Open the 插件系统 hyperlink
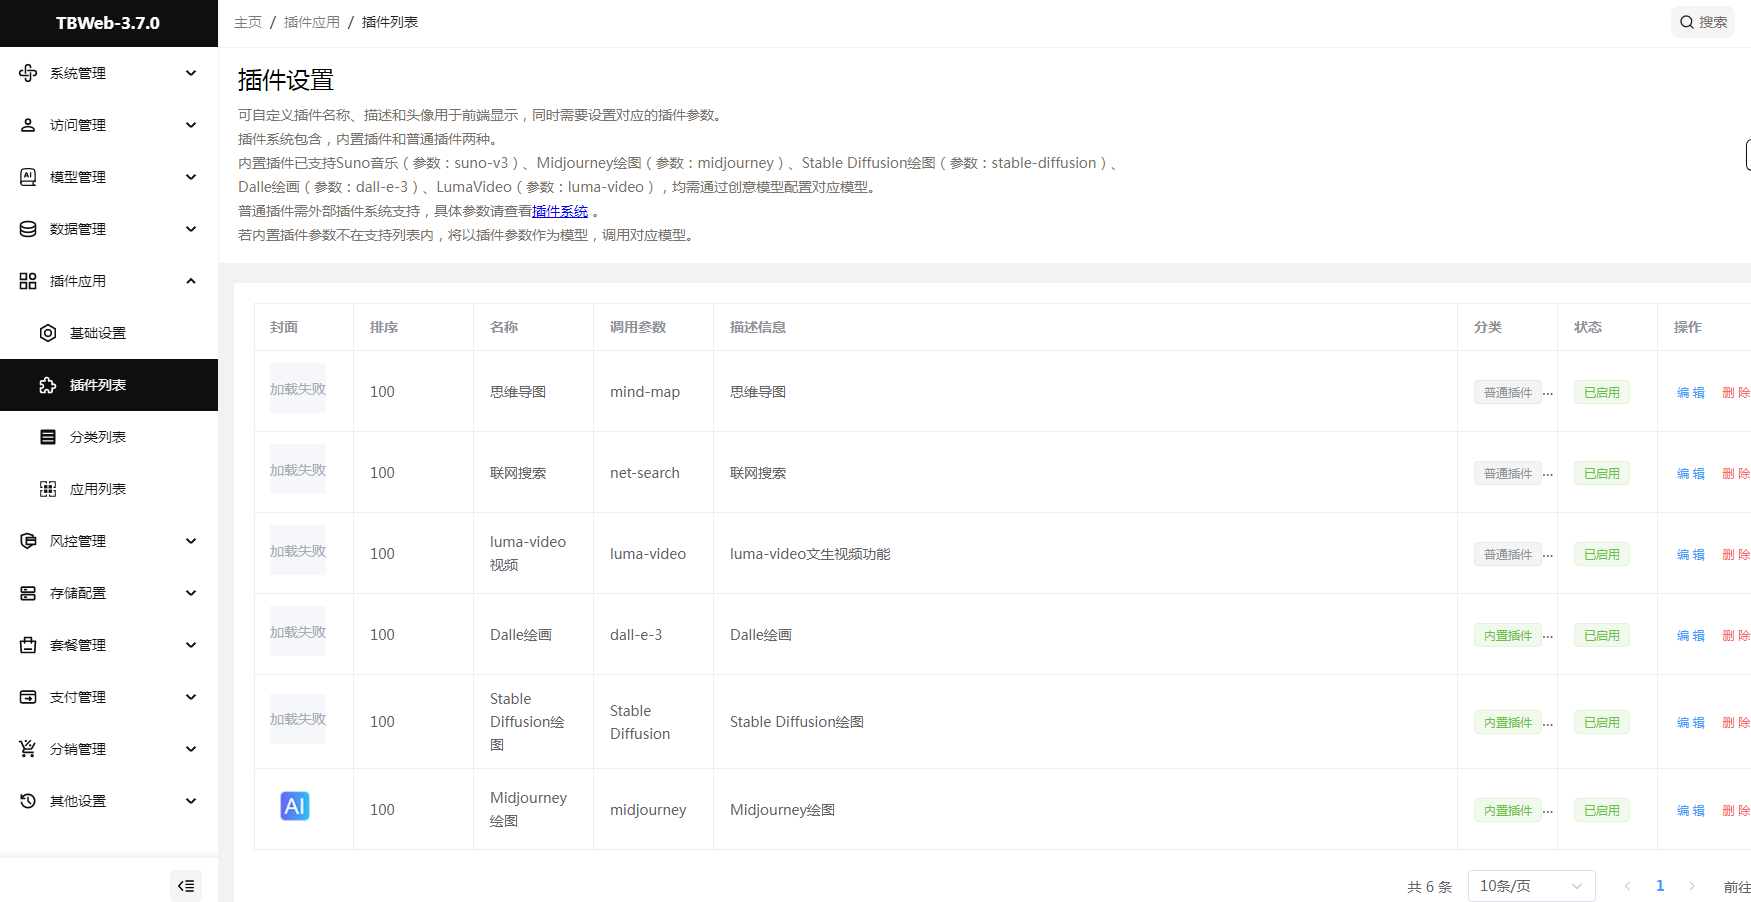Screen dimensions: 1751x902 click(x=560, y=211)
